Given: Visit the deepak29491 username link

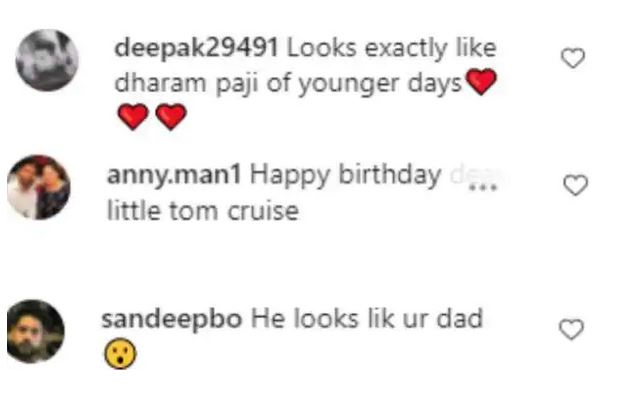Looking at the screenshot, I should (196, 49).
